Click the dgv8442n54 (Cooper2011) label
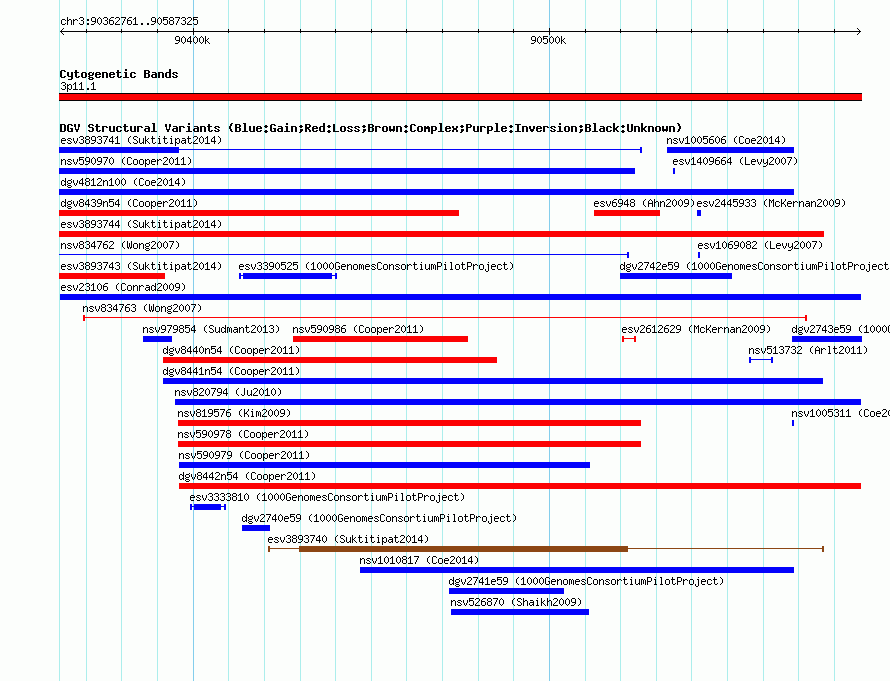The width and height of the screenshot is (890, 681). pos(247,476)
